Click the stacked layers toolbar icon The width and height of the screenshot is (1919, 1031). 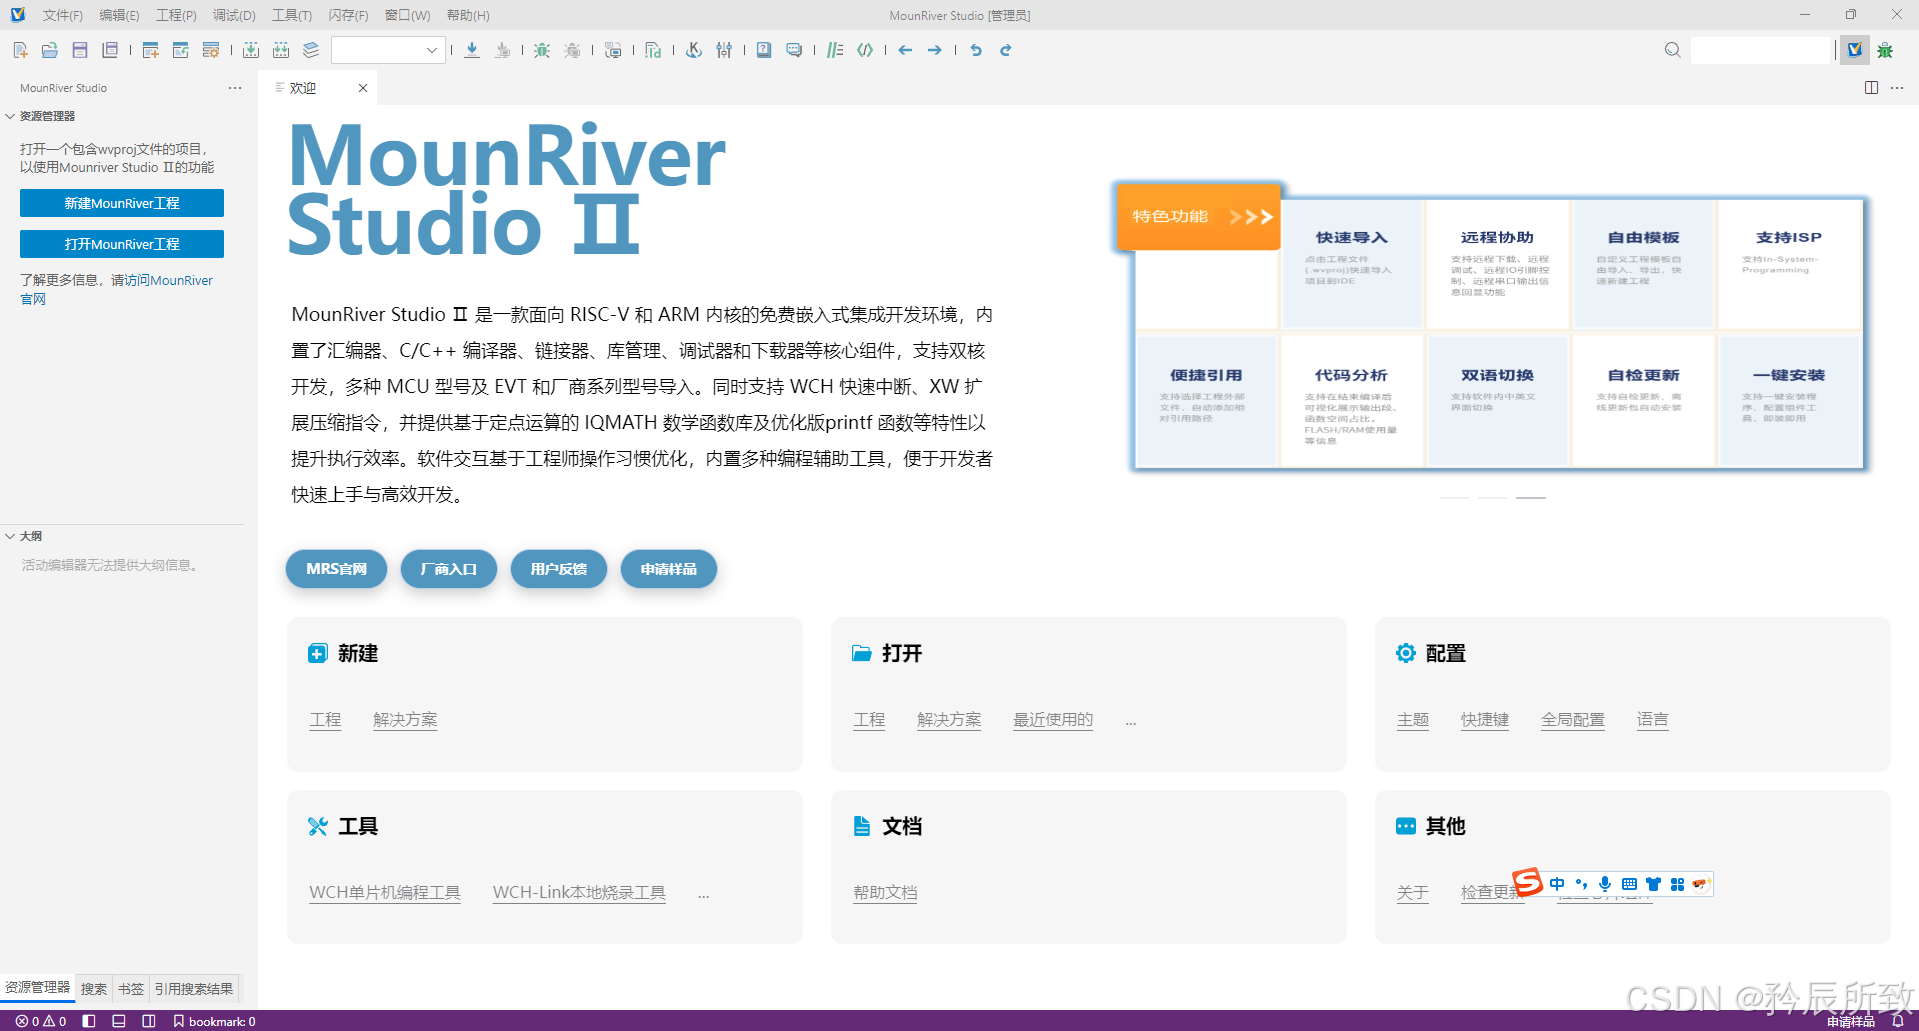coord(311,50)
